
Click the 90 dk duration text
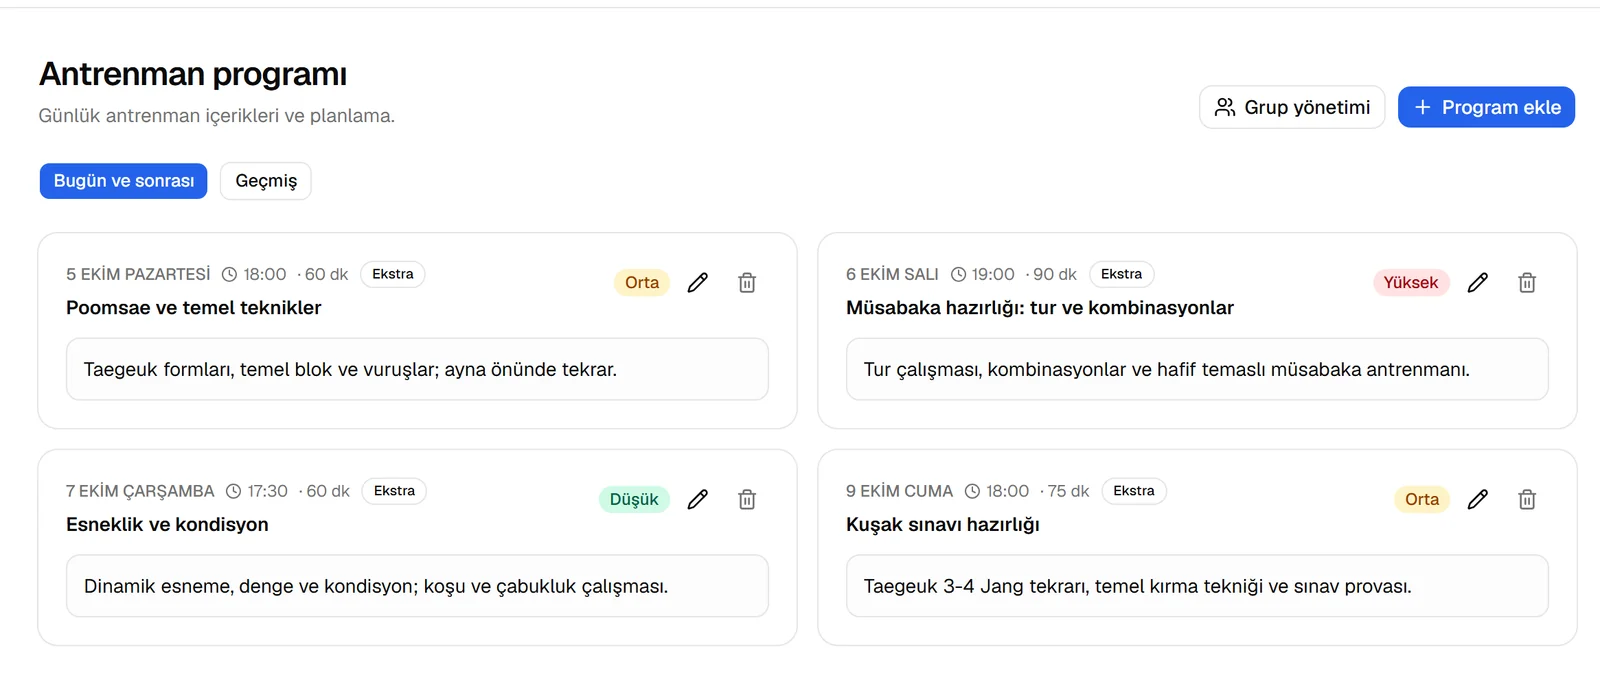1055,274
